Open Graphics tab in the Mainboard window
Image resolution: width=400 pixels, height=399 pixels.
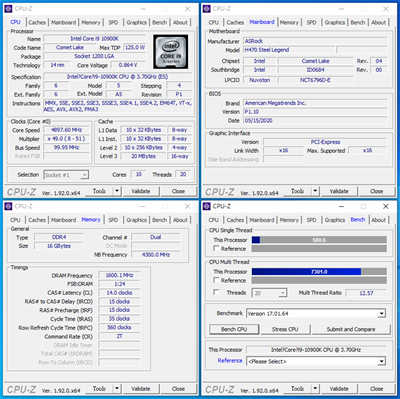point(335,22)
